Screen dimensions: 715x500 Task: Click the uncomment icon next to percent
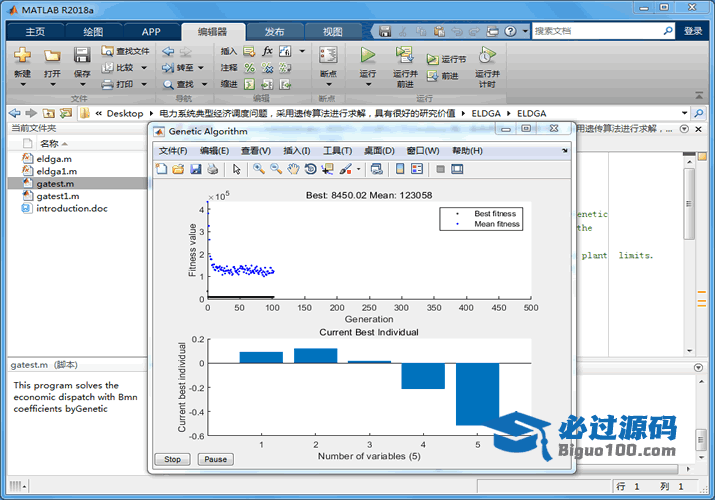[x=267, y=68]
